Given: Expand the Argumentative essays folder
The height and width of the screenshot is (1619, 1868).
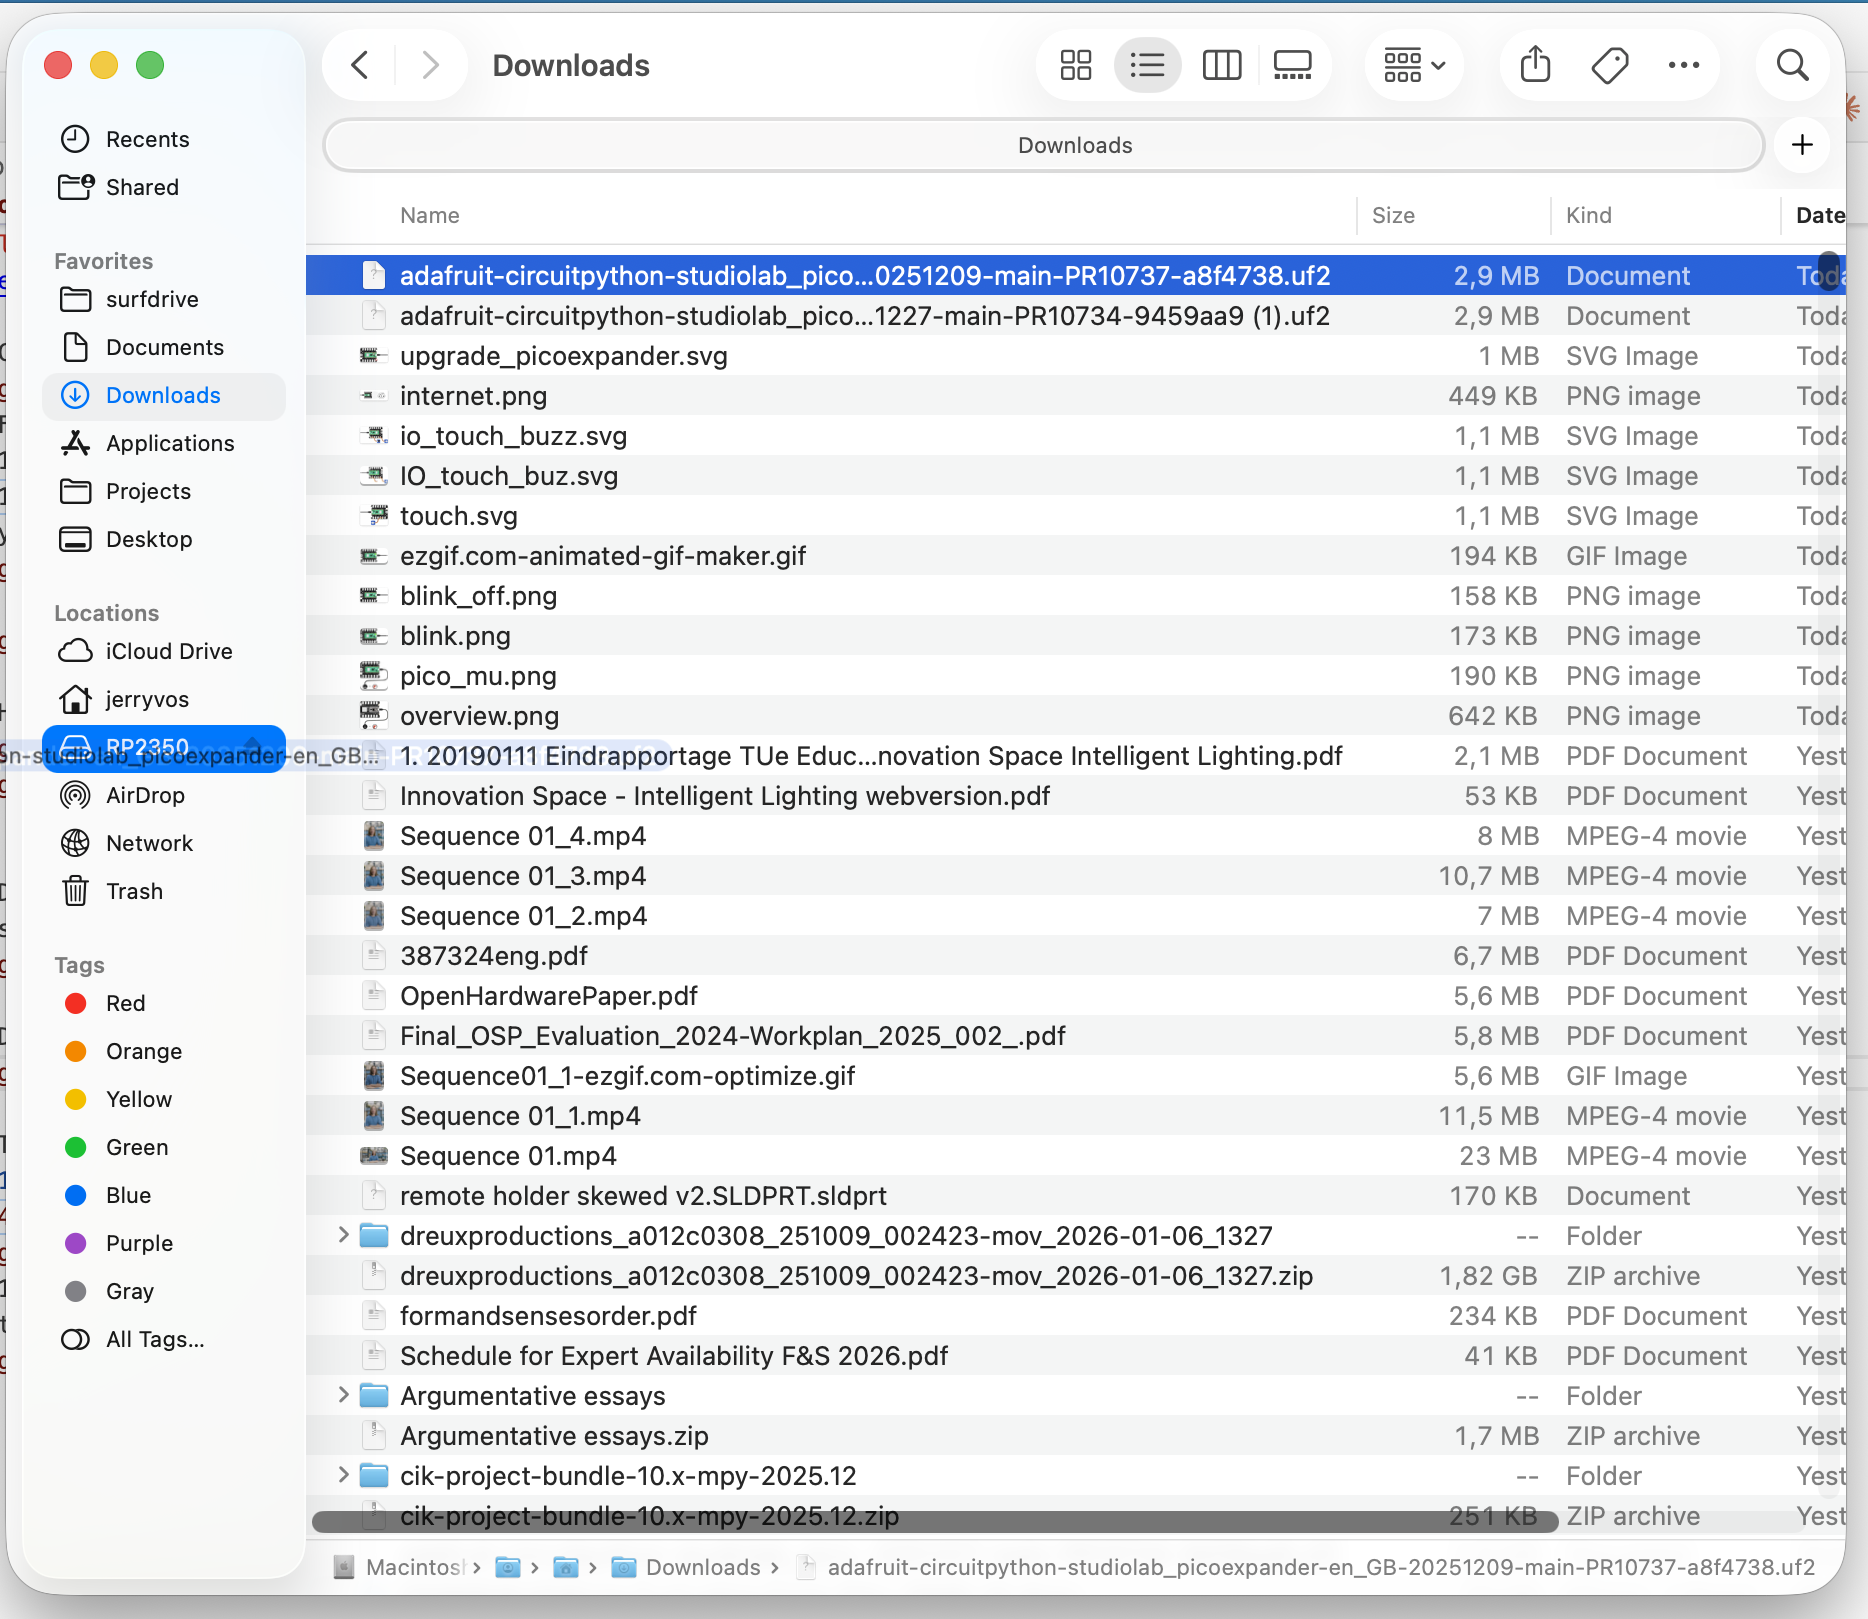Looking at the screenshot, I should pos(343,1395).
